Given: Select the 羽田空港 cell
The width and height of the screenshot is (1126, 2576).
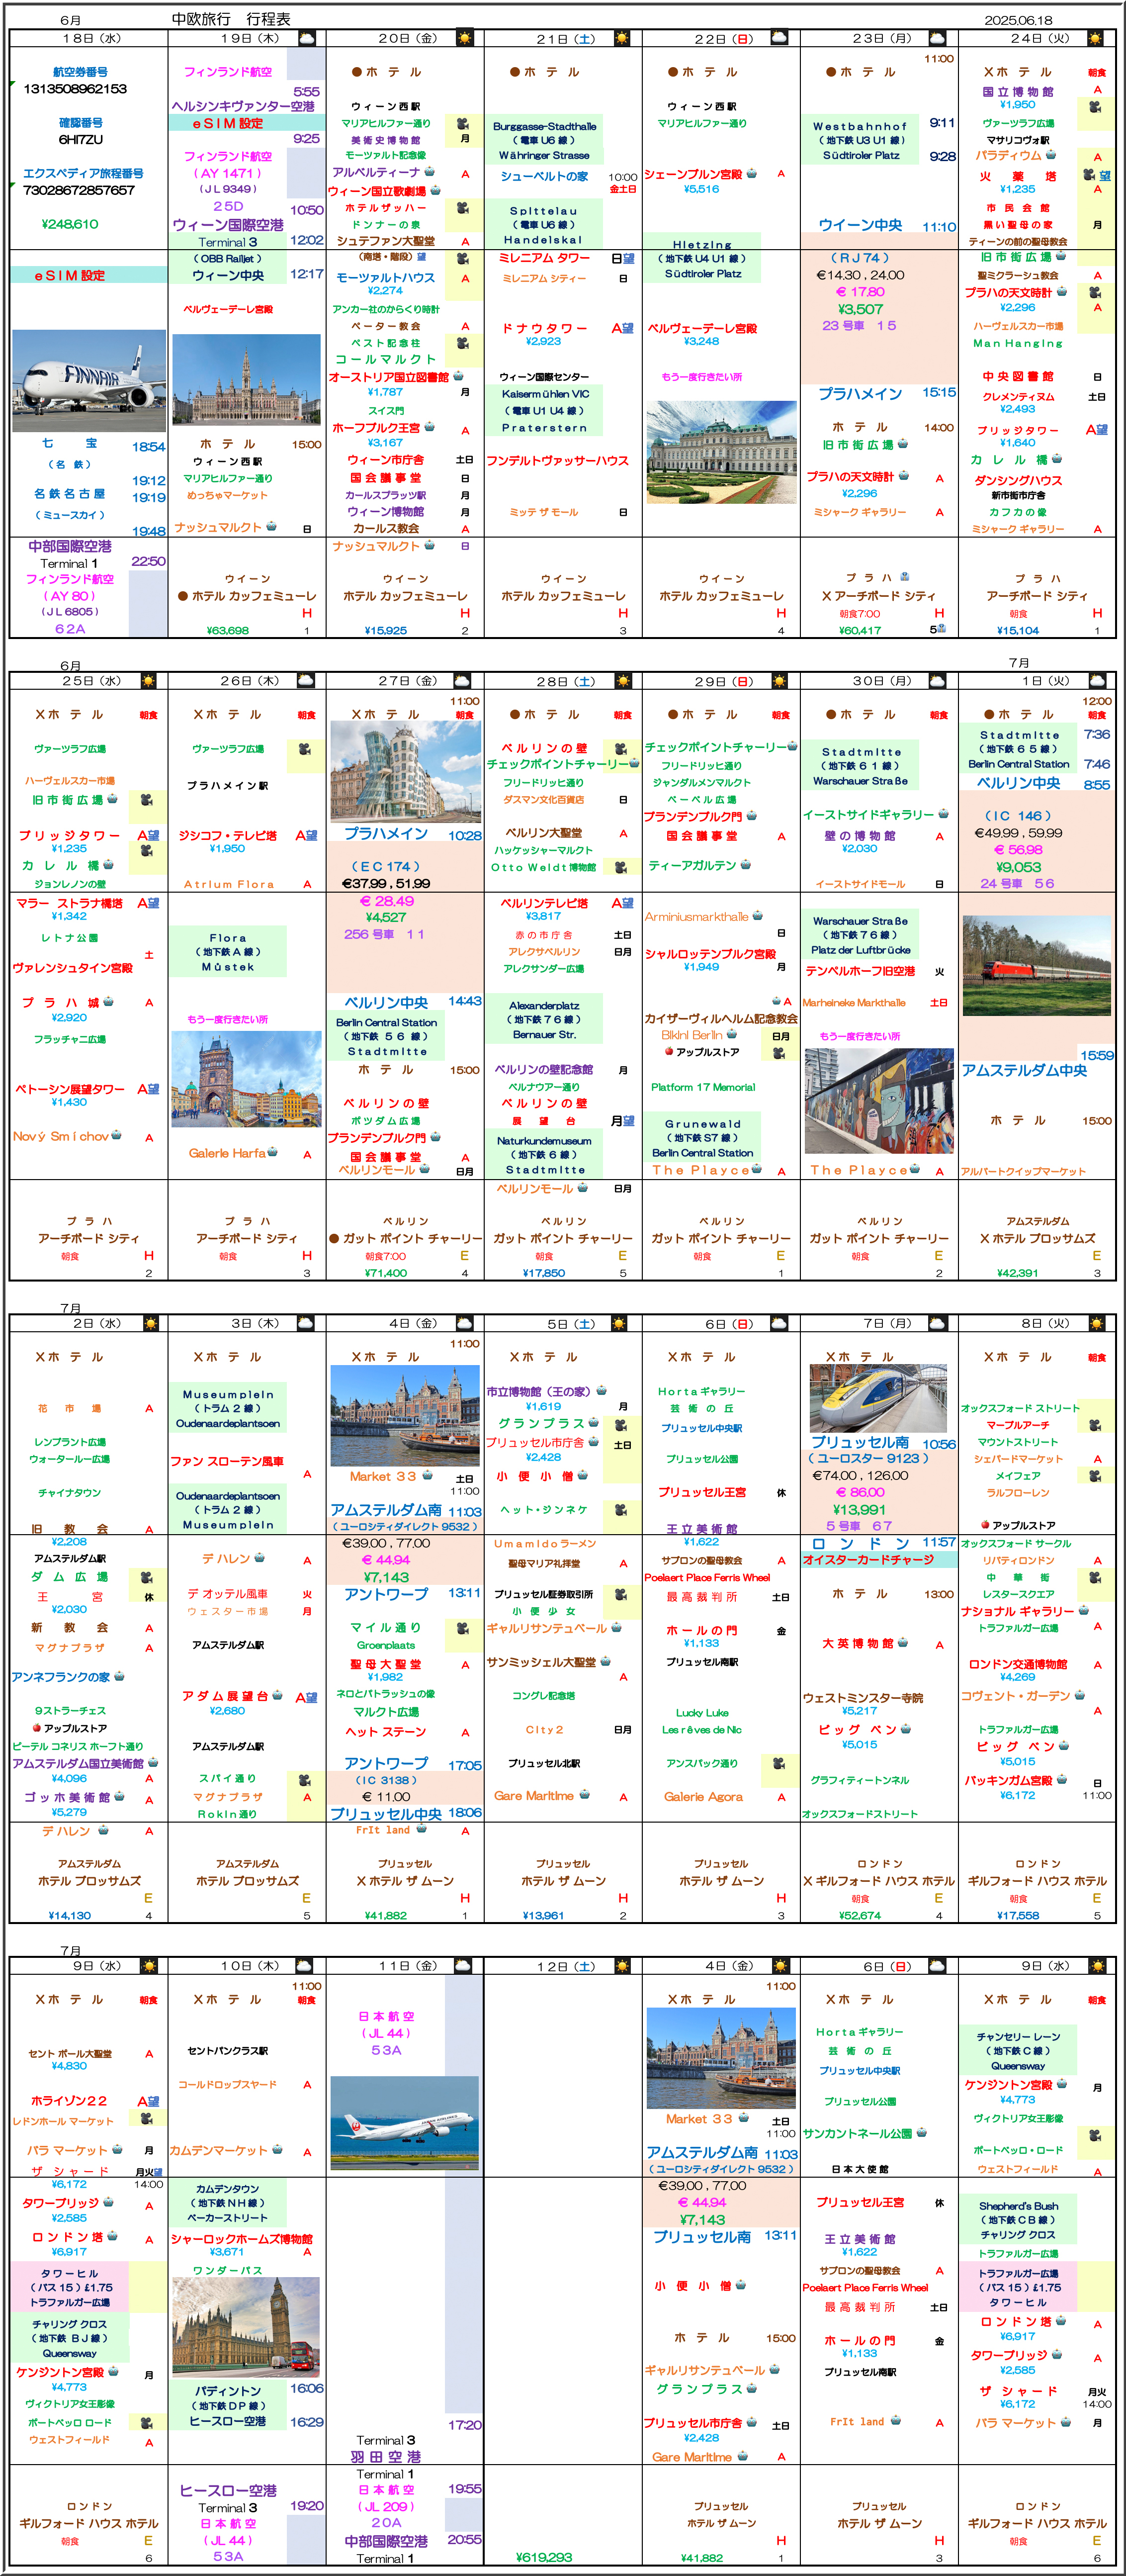Looking at the screenshot, I should 386,2456.
